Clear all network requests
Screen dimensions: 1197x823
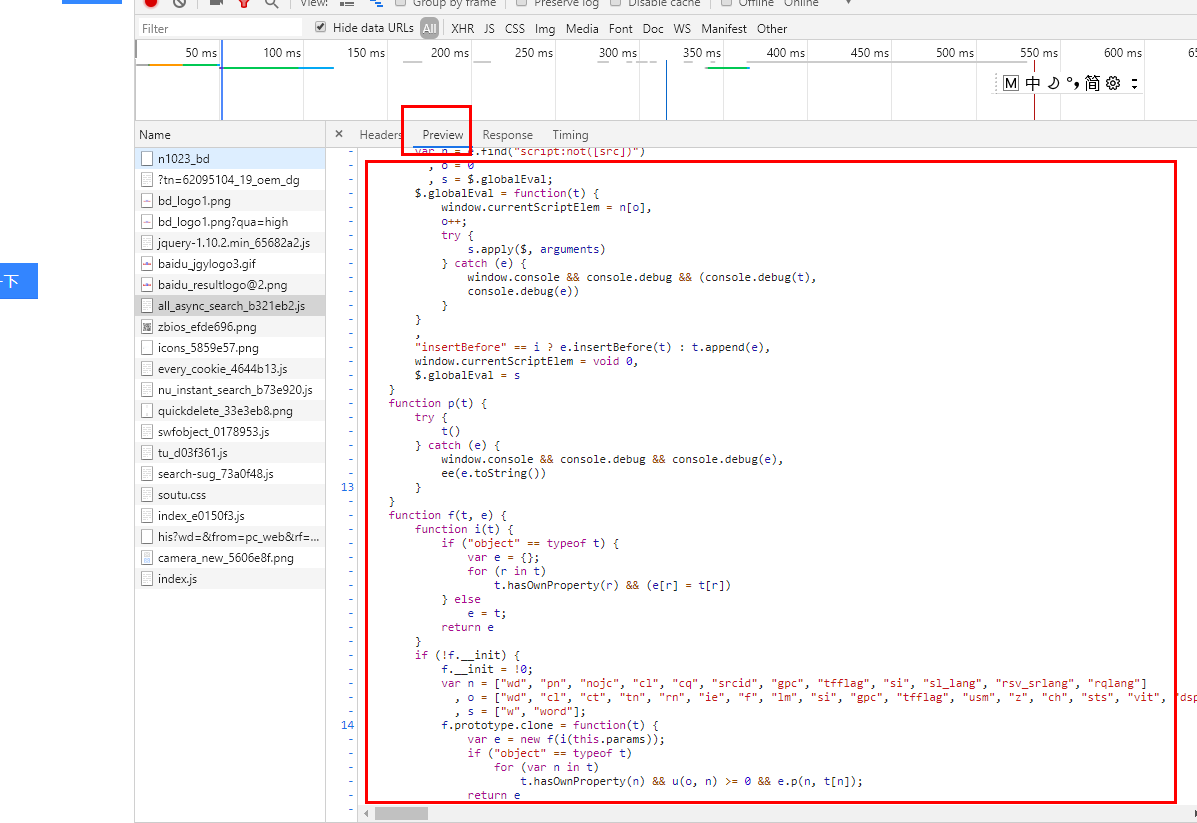point(180,3)
